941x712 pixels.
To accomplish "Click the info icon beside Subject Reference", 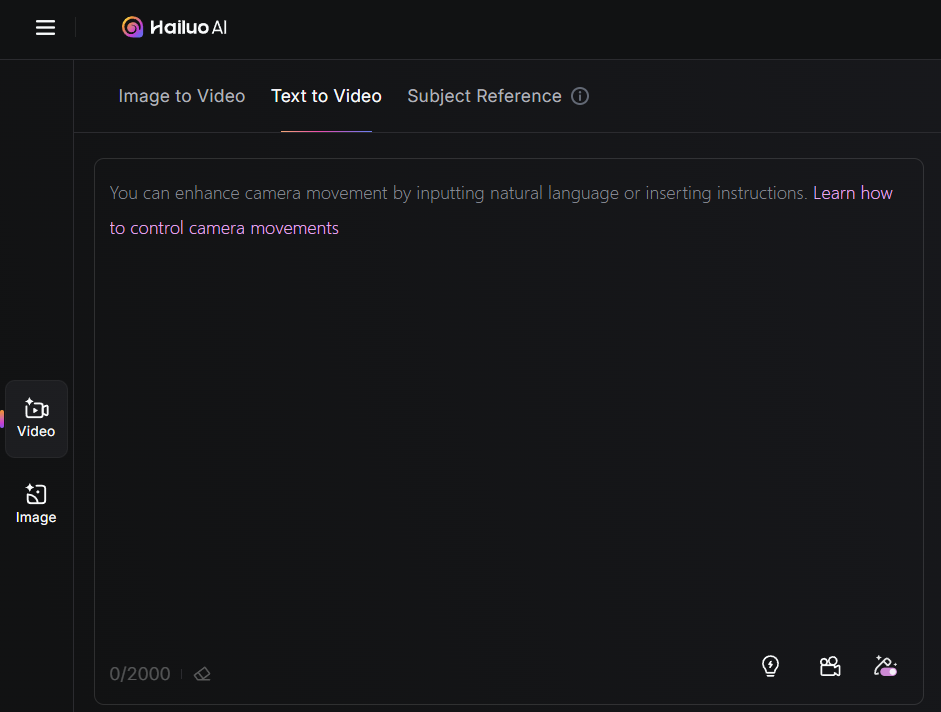I will (580, 96).
